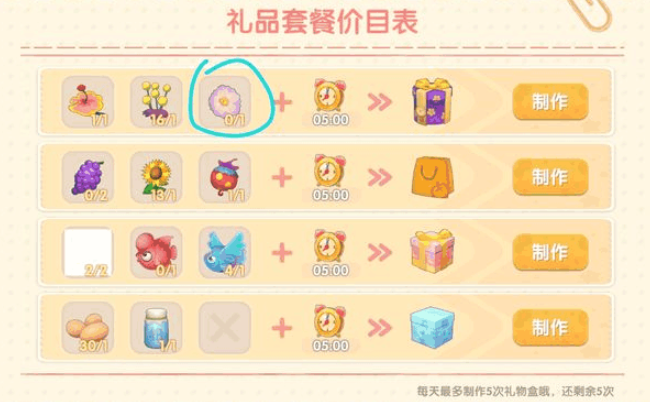Click 制作 button for orange shopping bag

(551, 177)
